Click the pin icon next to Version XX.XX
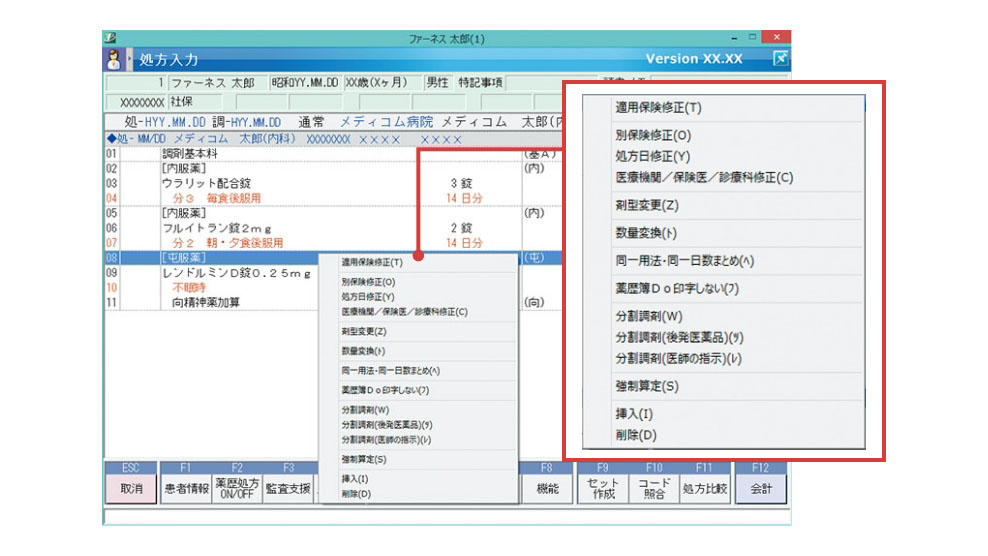The height and width of the screenshot is (556, 988). point(781,59)
